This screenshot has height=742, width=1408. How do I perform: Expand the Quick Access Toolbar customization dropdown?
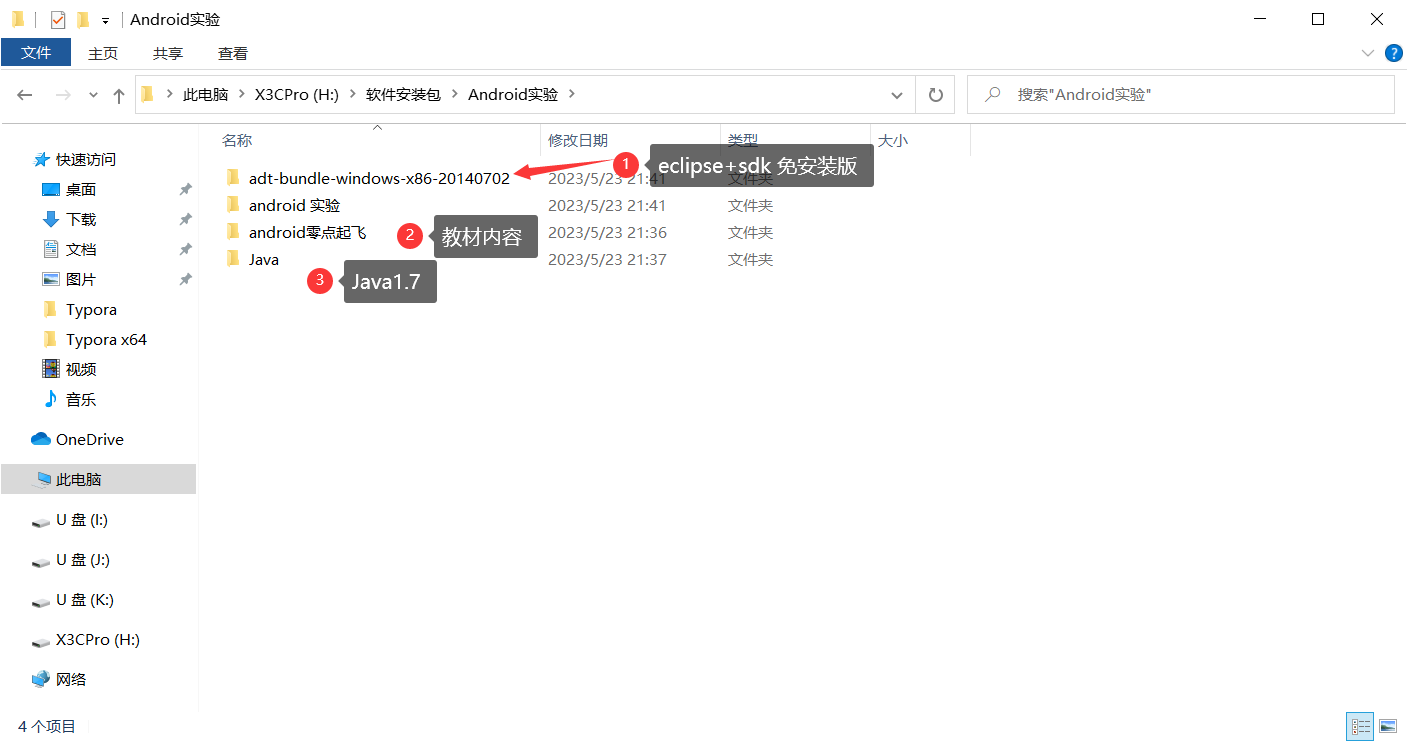click(104, 19)
